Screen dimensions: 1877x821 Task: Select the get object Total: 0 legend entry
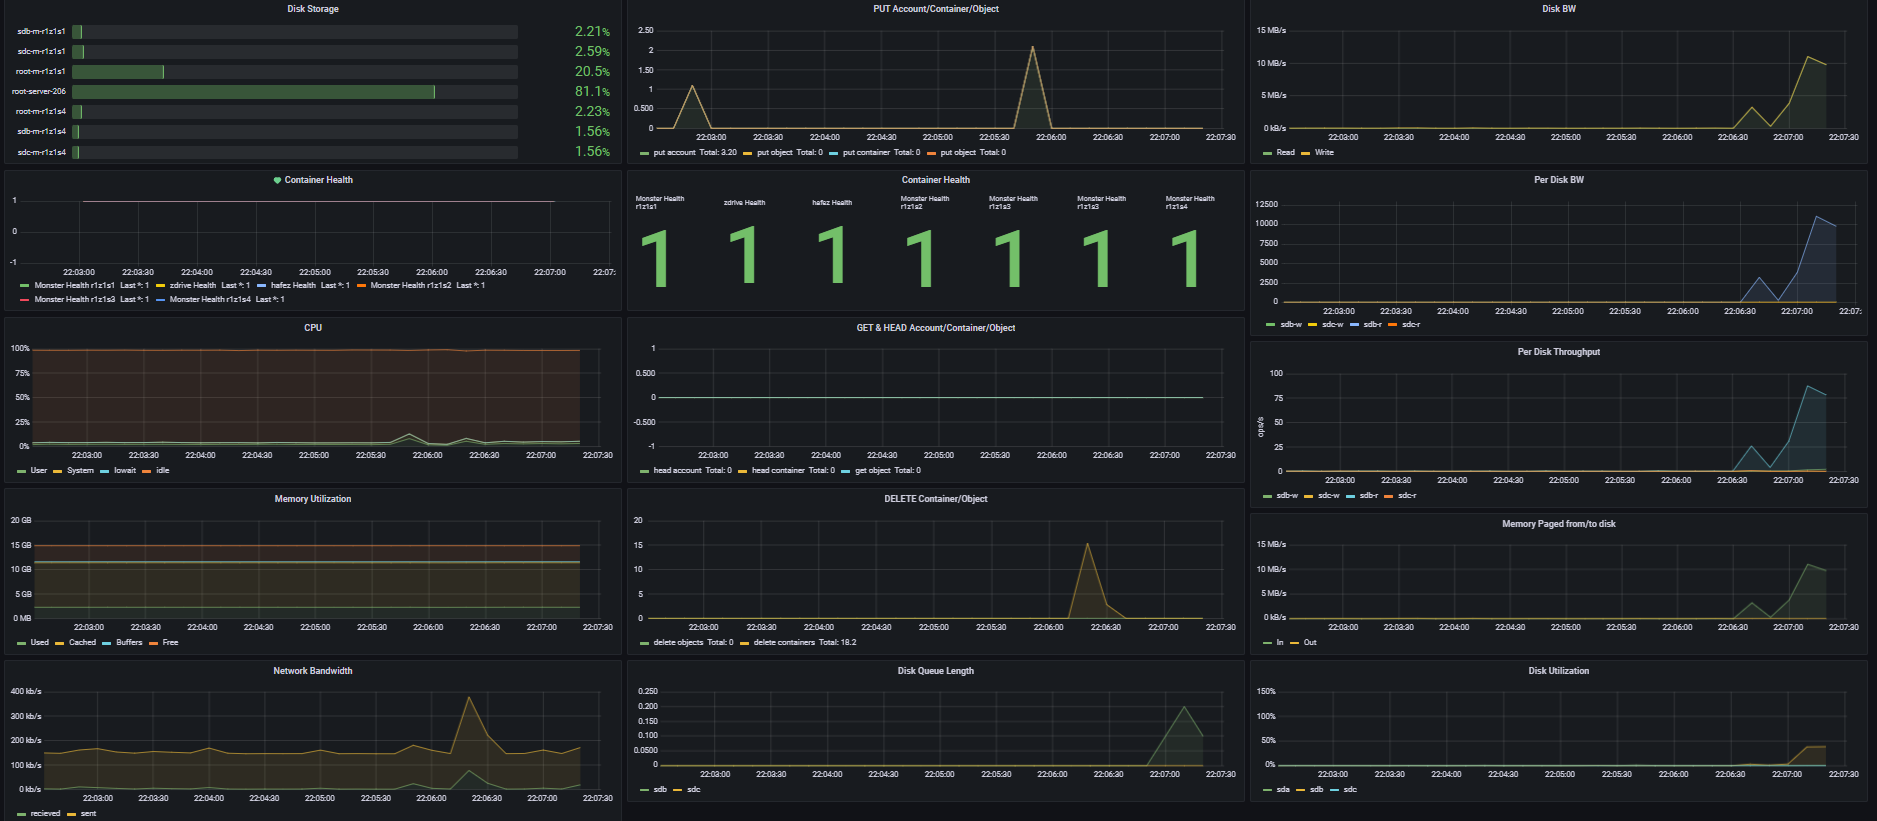(888, 471)
